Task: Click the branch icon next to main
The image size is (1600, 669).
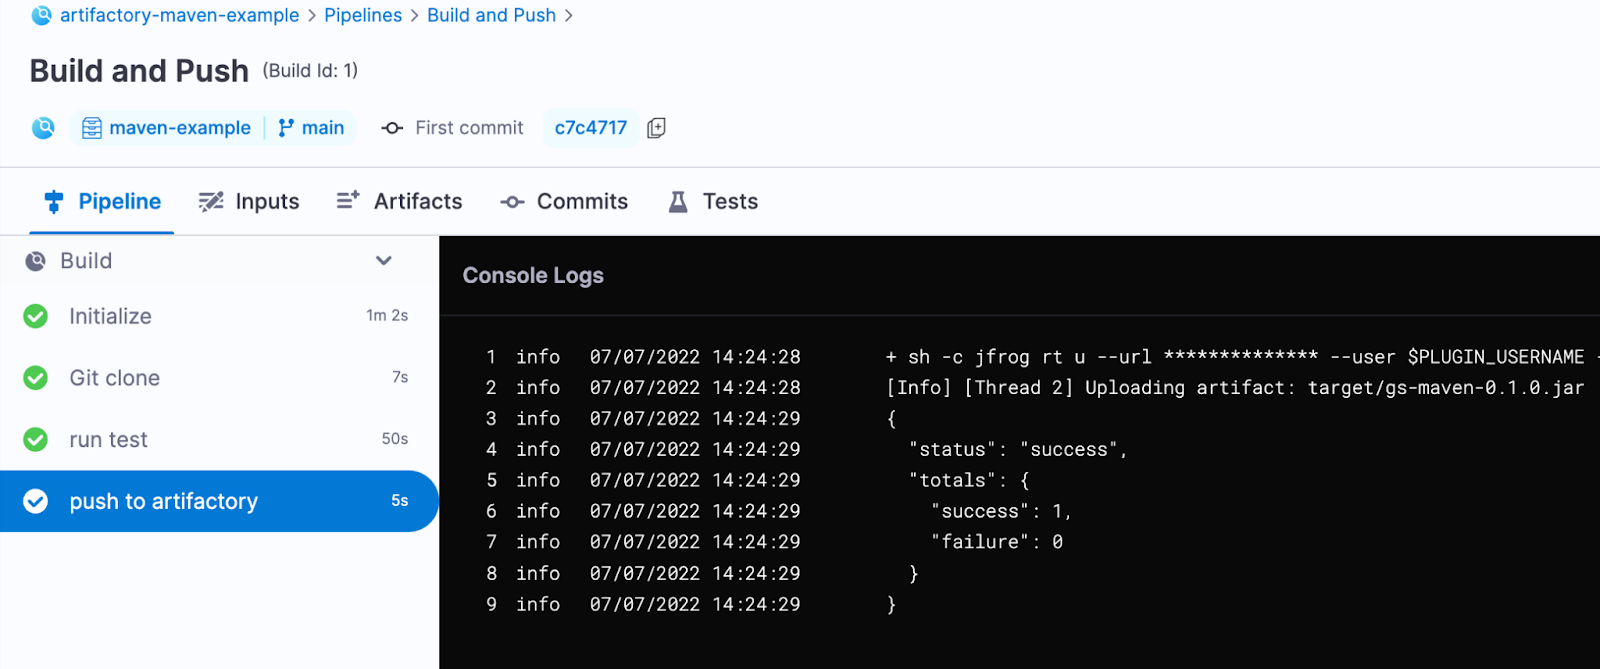Action: pyautogui.click(x=286, y=128)
